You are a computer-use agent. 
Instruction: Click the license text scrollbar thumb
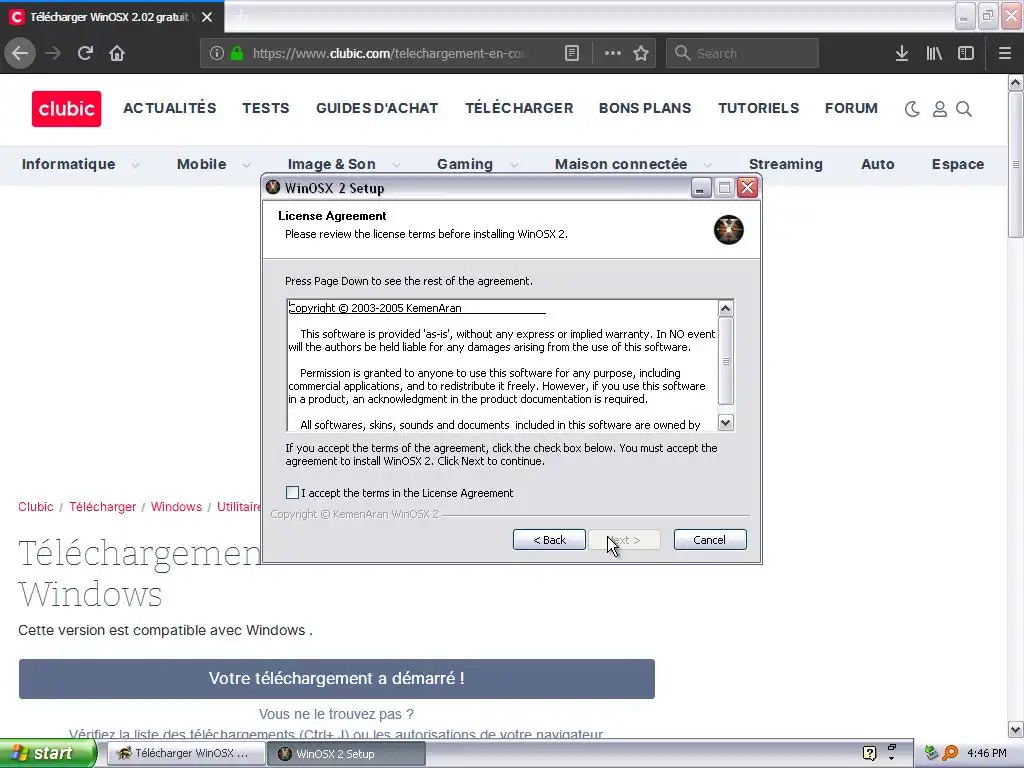point(726,361)
